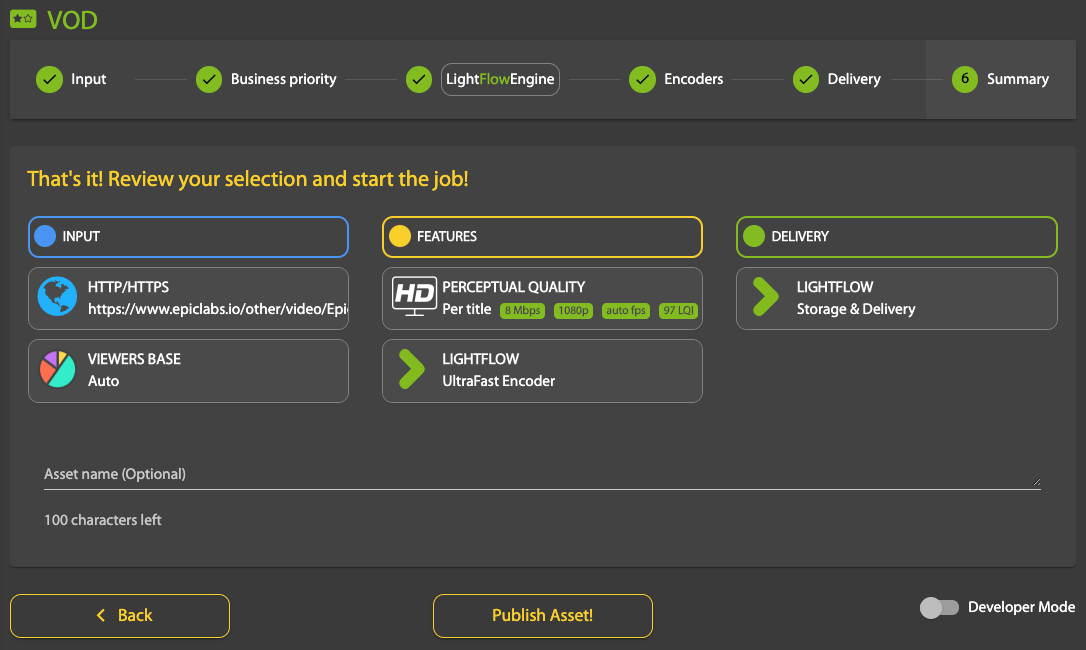Switch to the Delivery step
1086x650 pixels.
[x=853, y=79]
